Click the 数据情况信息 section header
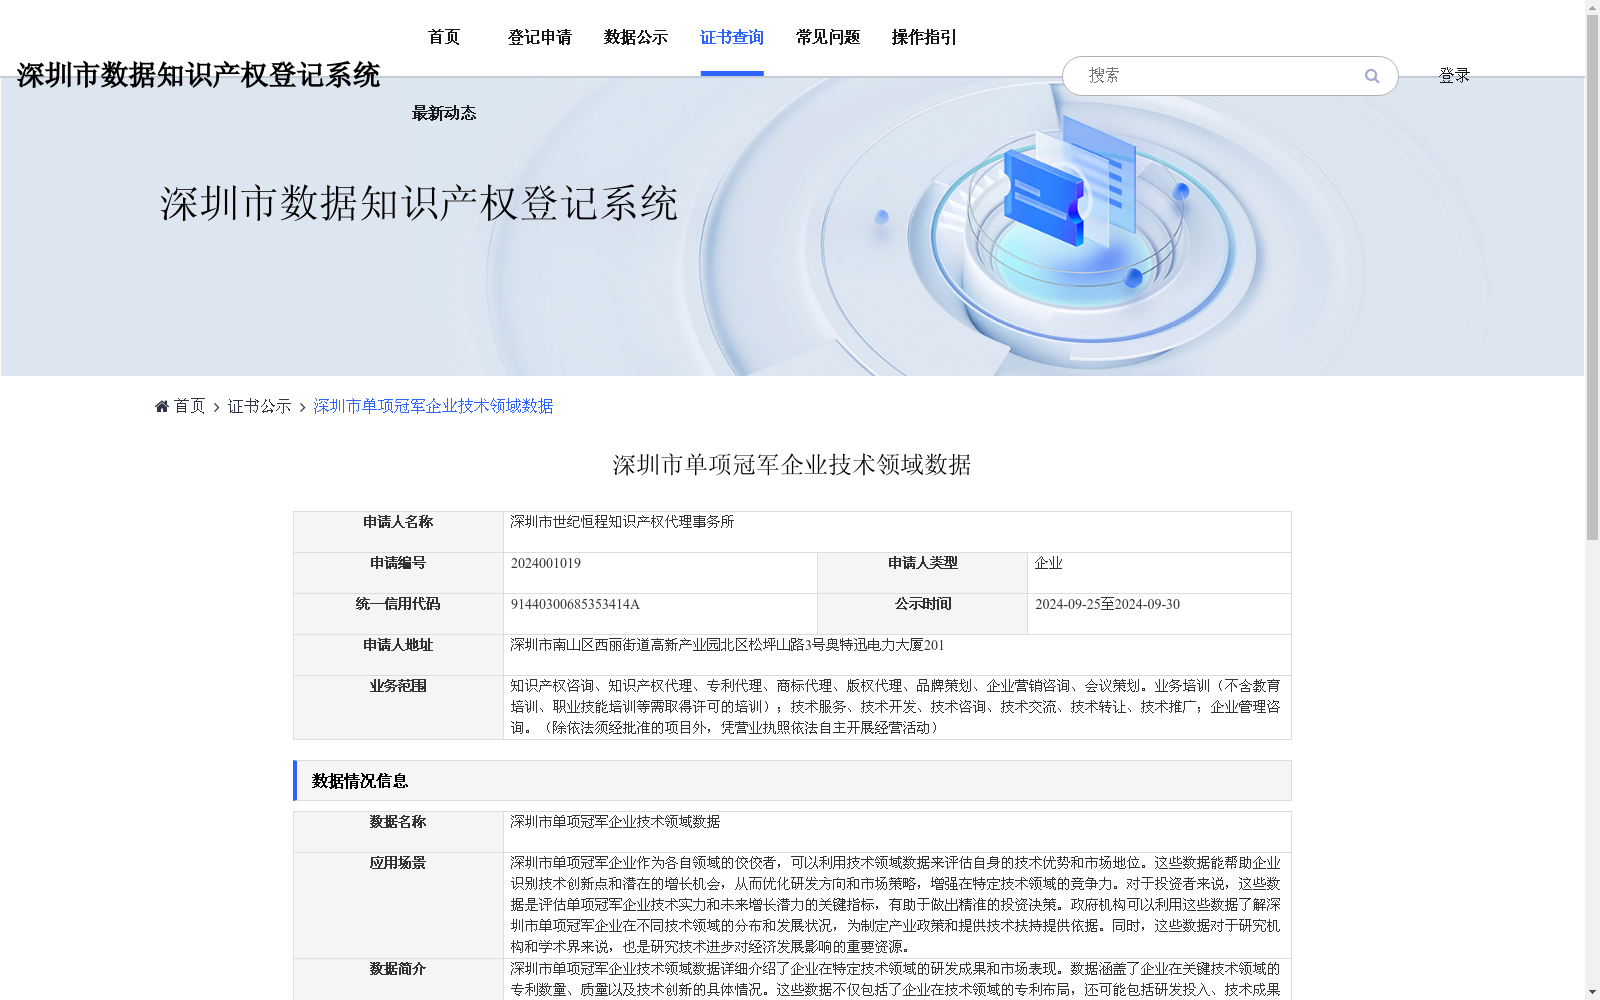The image size is (1600, 1000). coord(792,781)
